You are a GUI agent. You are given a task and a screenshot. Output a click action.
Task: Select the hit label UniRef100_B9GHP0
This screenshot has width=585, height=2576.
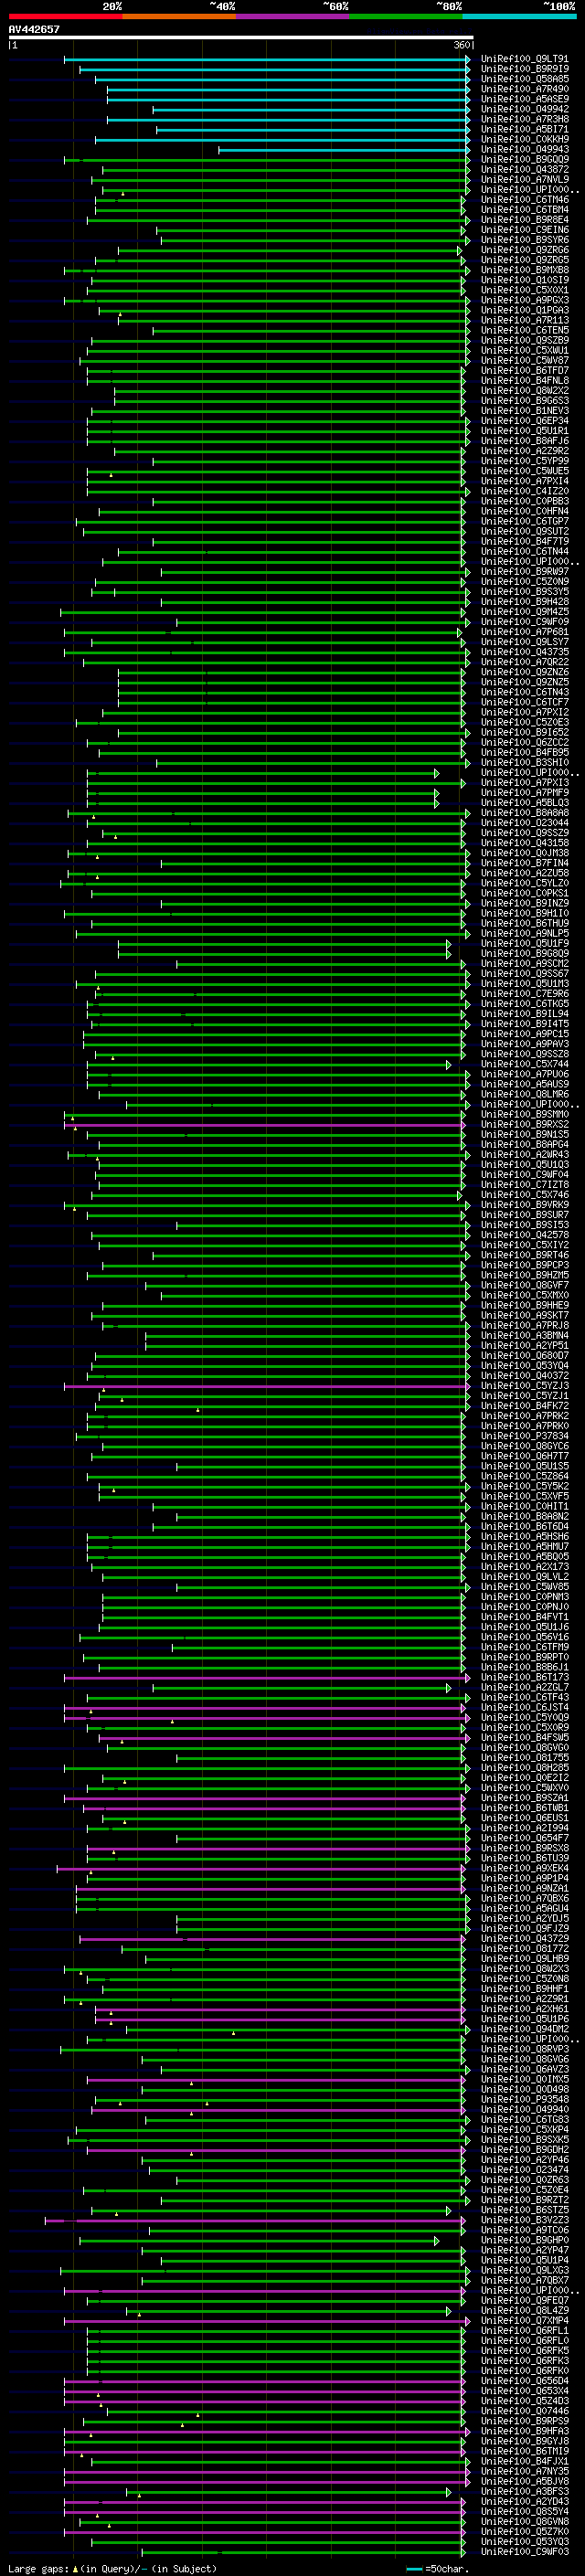tap(524, 2240)
